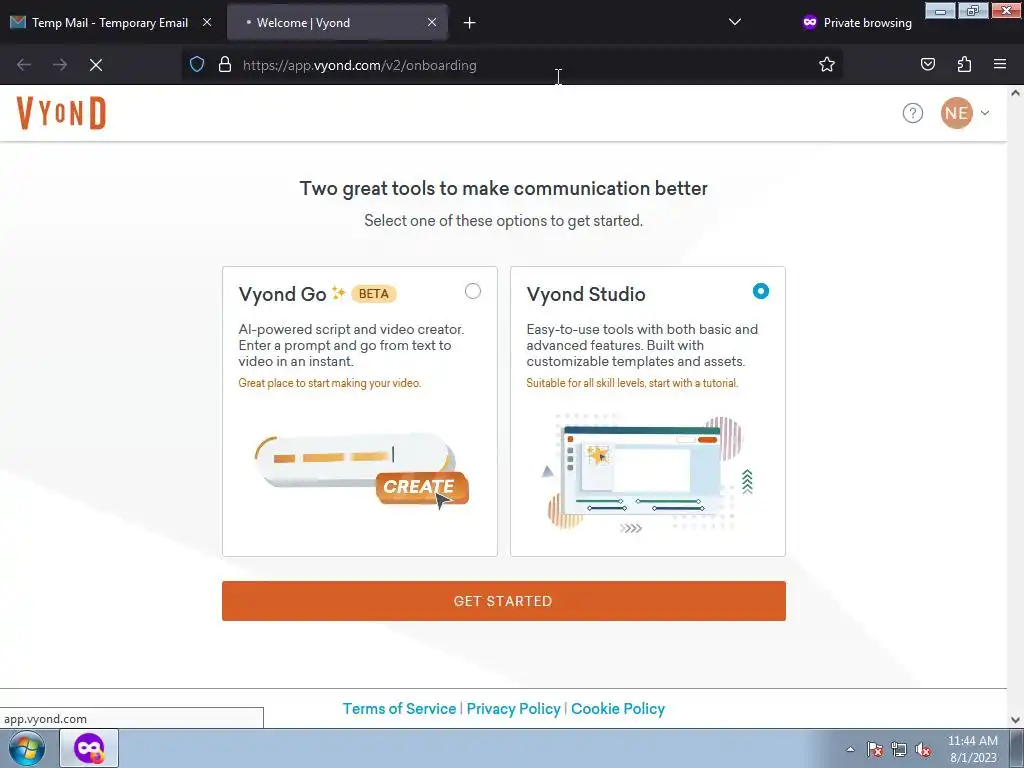Image resolution: width=1024 pixels, height=768 pixels.
Task: Click the browser back arrow
Action: tap(24, 65)
